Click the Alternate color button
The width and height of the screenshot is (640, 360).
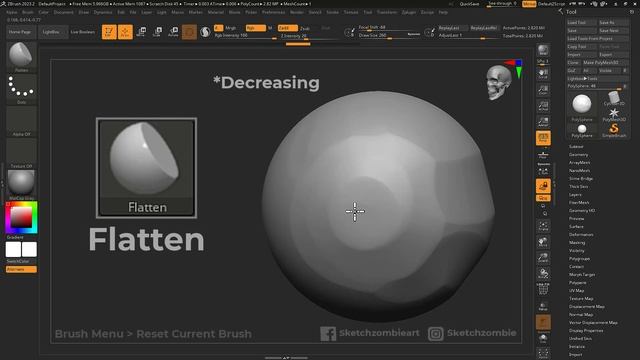pyautogui.click(x=21, y=269)
